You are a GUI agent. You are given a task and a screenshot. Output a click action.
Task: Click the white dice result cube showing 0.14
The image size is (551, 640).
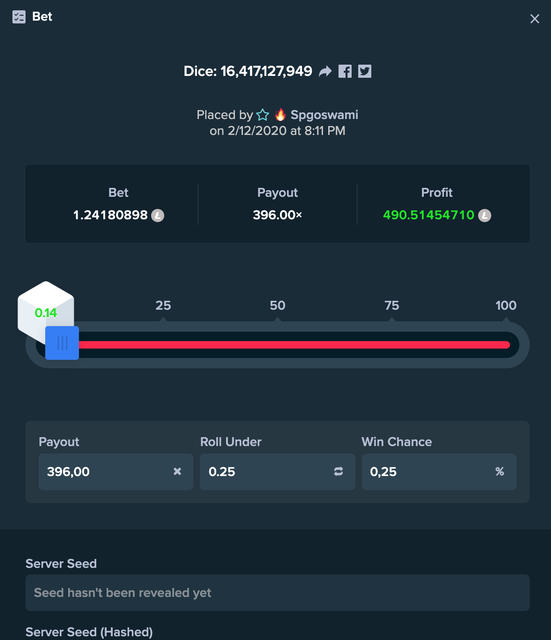pos(46,309)
